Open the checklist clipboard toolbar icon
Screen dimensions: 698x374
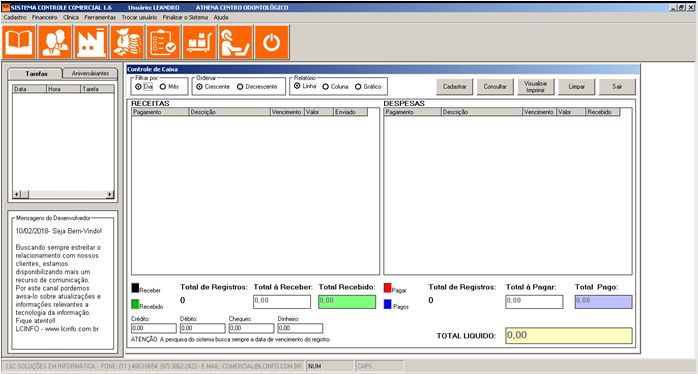tap(163, 42)
